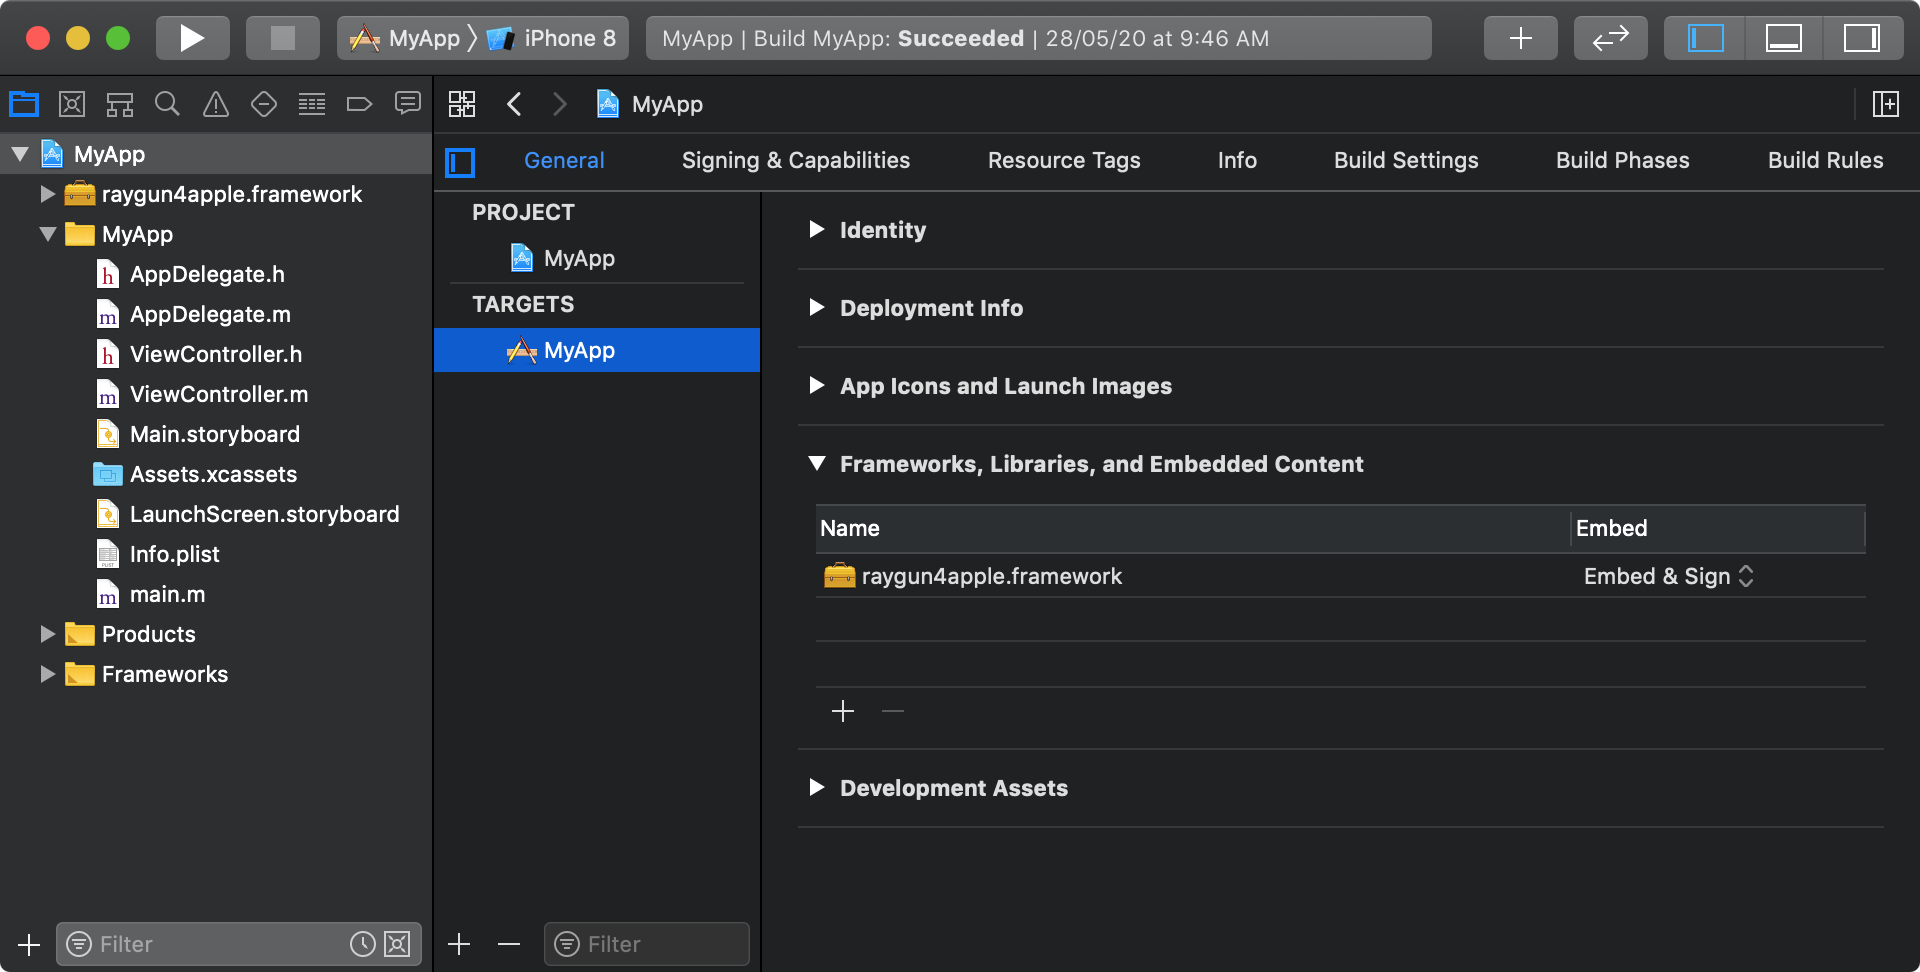The image size is (1920, 972).
Task: Open the Build Phases tab
Action: 1622,160
